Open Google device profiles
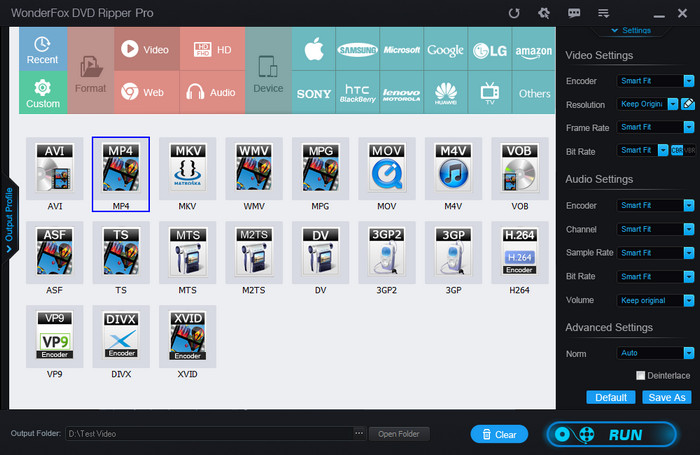 (446, 49)
